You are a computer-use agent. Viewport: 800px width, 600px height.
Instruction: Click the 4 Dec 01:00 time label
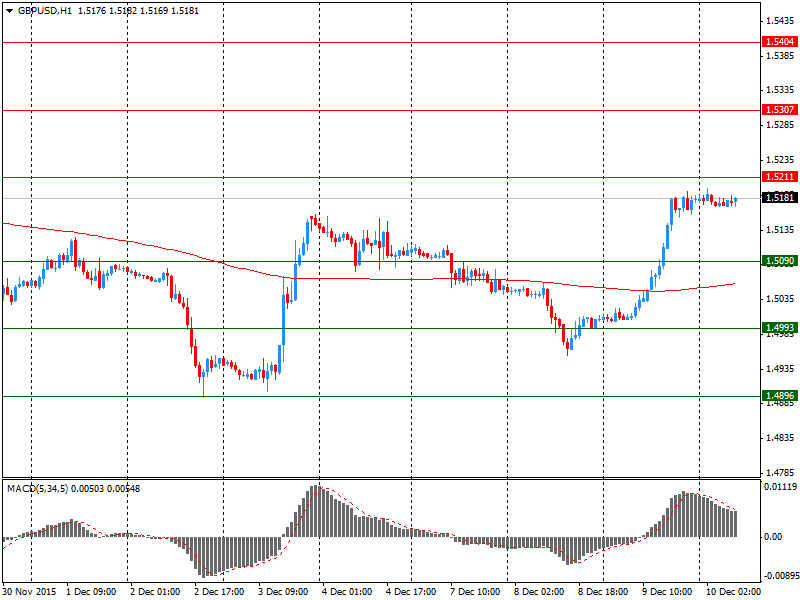[347, 592]
